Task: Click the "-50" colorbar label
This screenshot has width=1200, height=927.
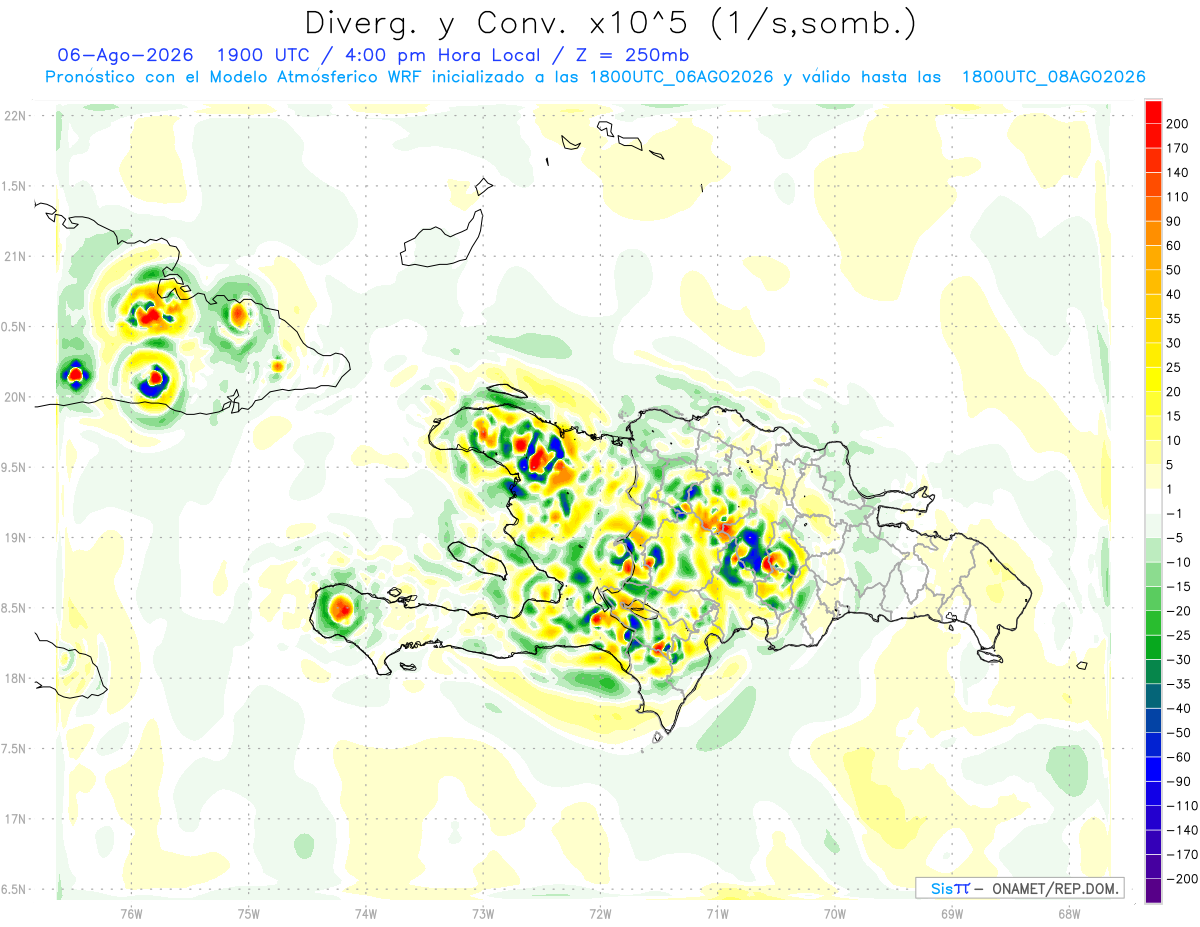Action: 1177,733
